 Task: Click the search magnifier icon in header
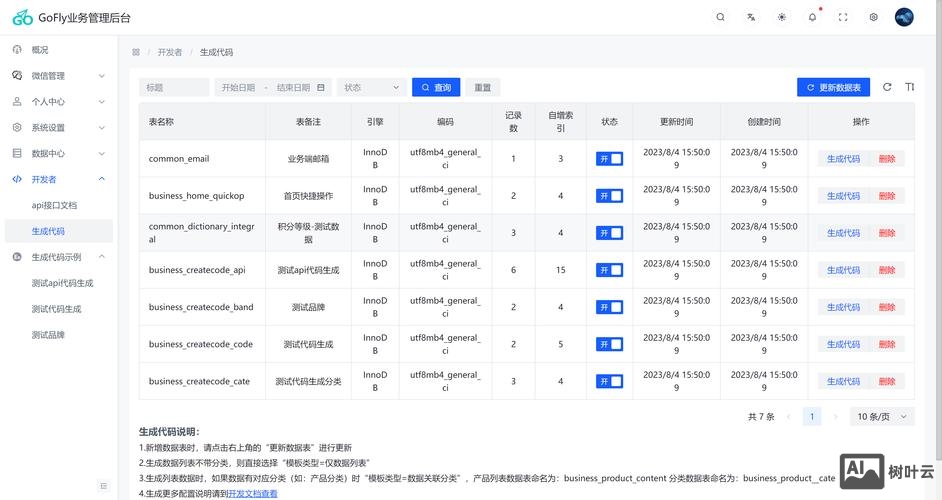point(721,17)
